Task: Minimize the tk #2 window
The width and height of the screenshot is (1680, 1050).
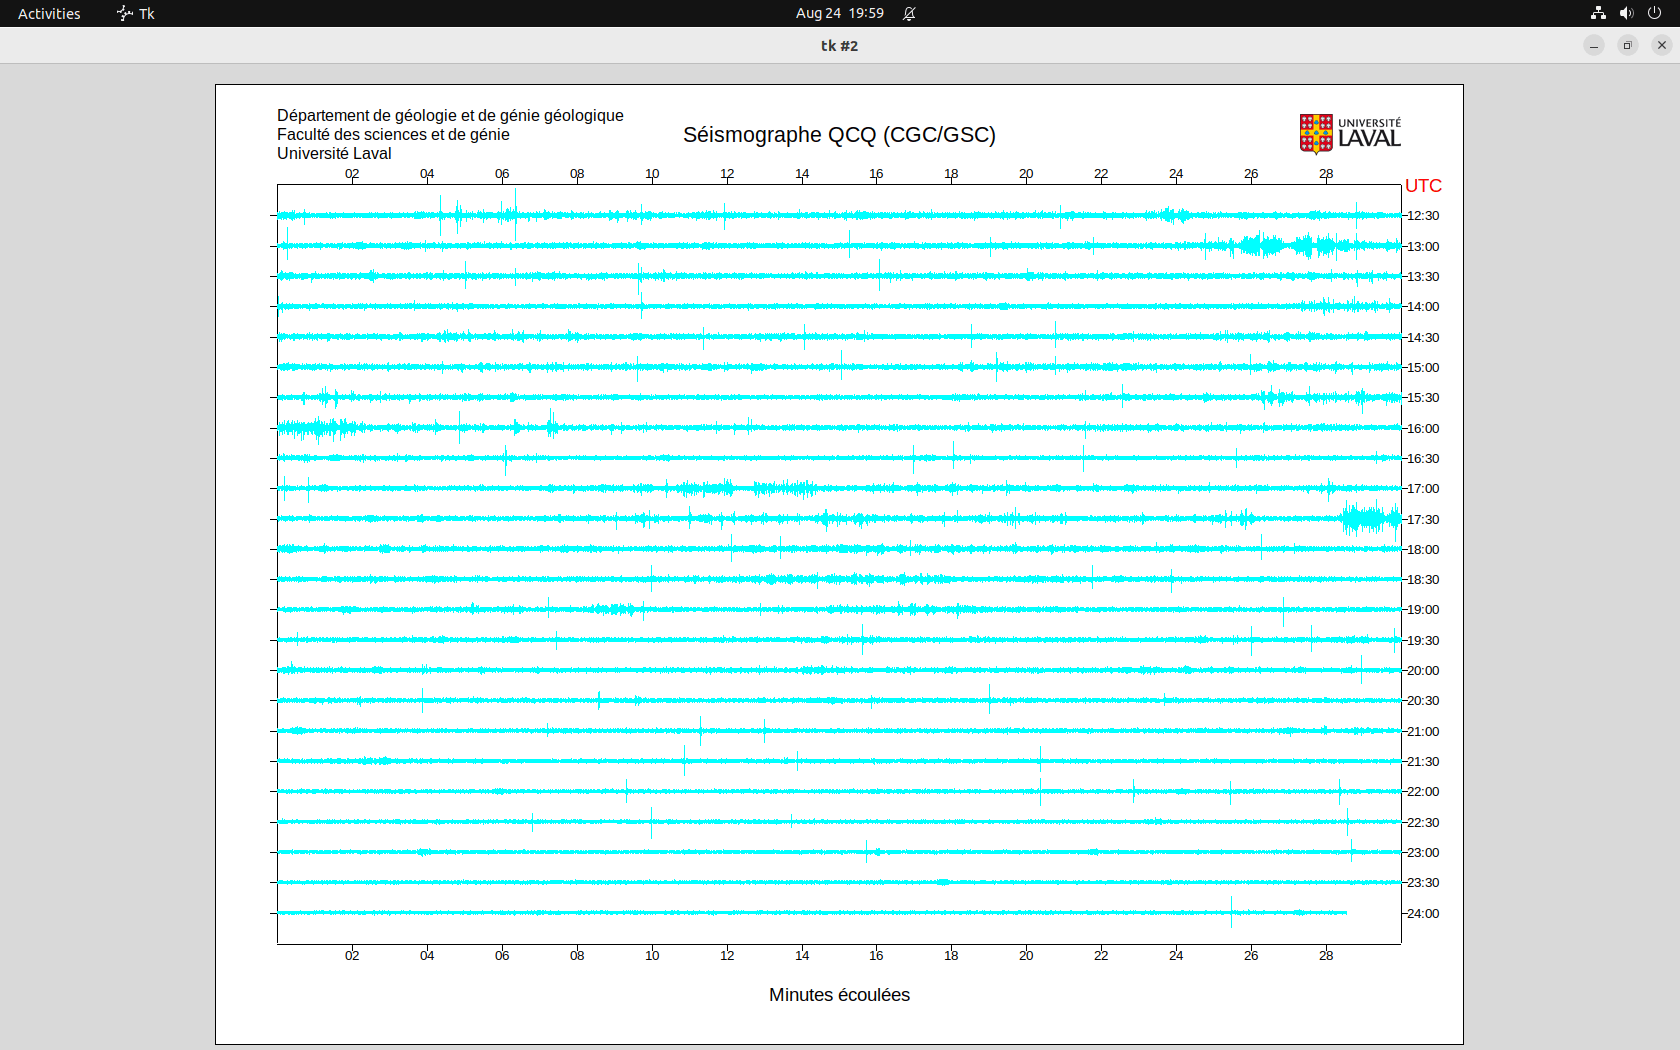Action: tap(1594, 45)
